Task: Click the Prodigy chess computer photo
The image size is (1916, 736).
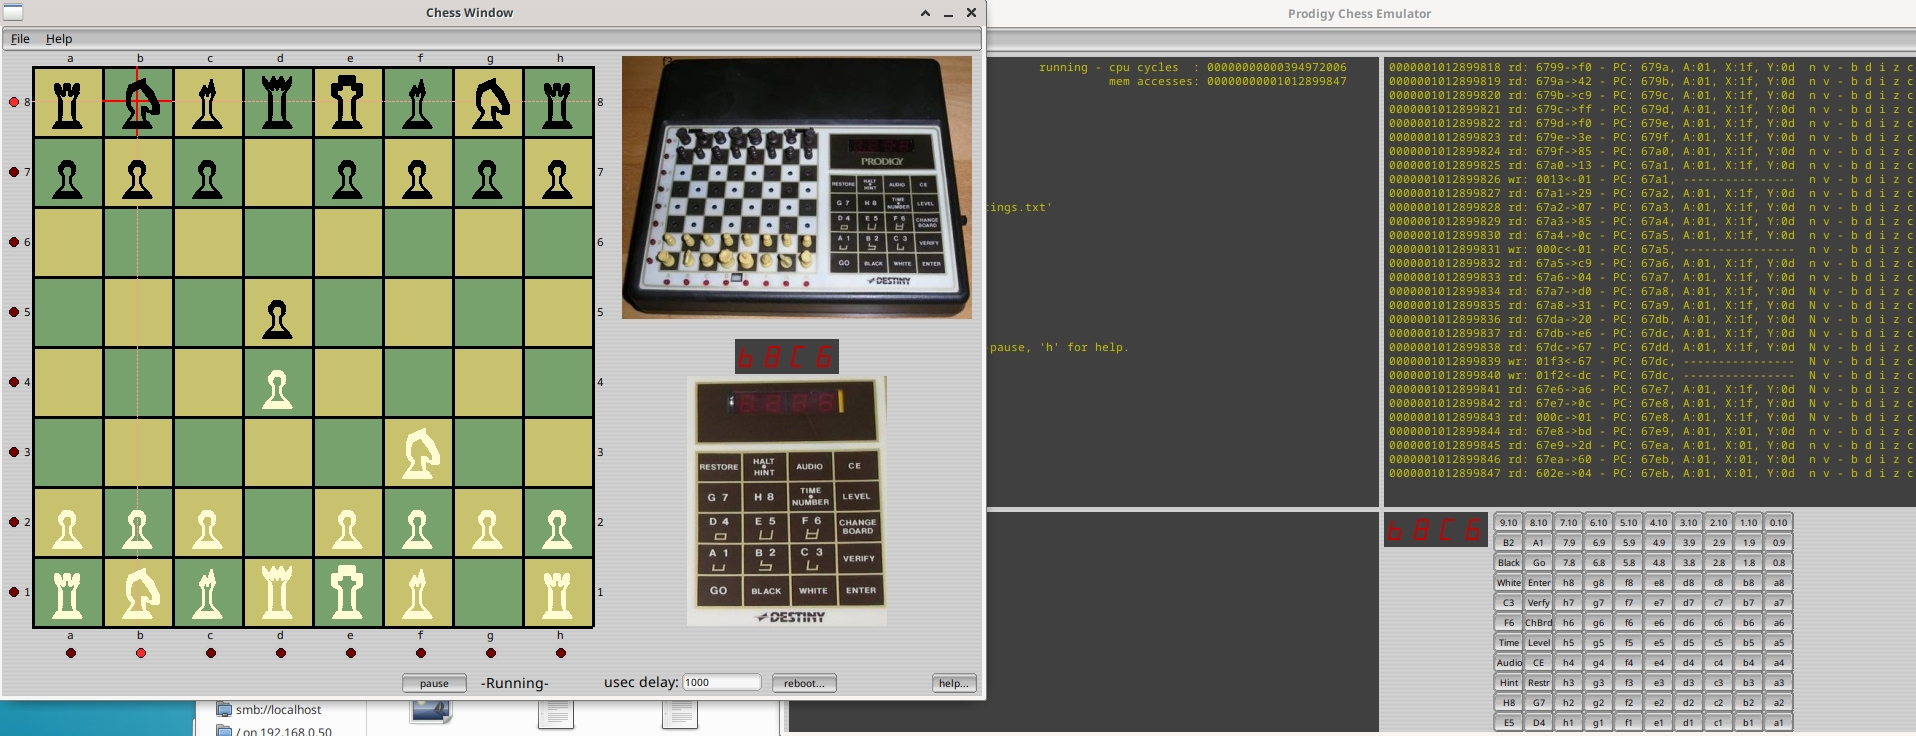Action: point(797,187)
